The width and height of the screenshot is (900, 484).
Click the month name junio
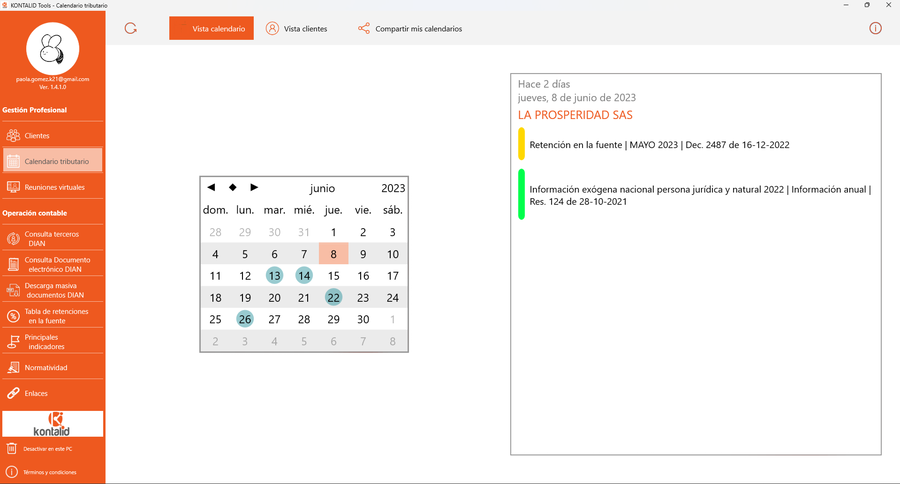tap(323, 188)
